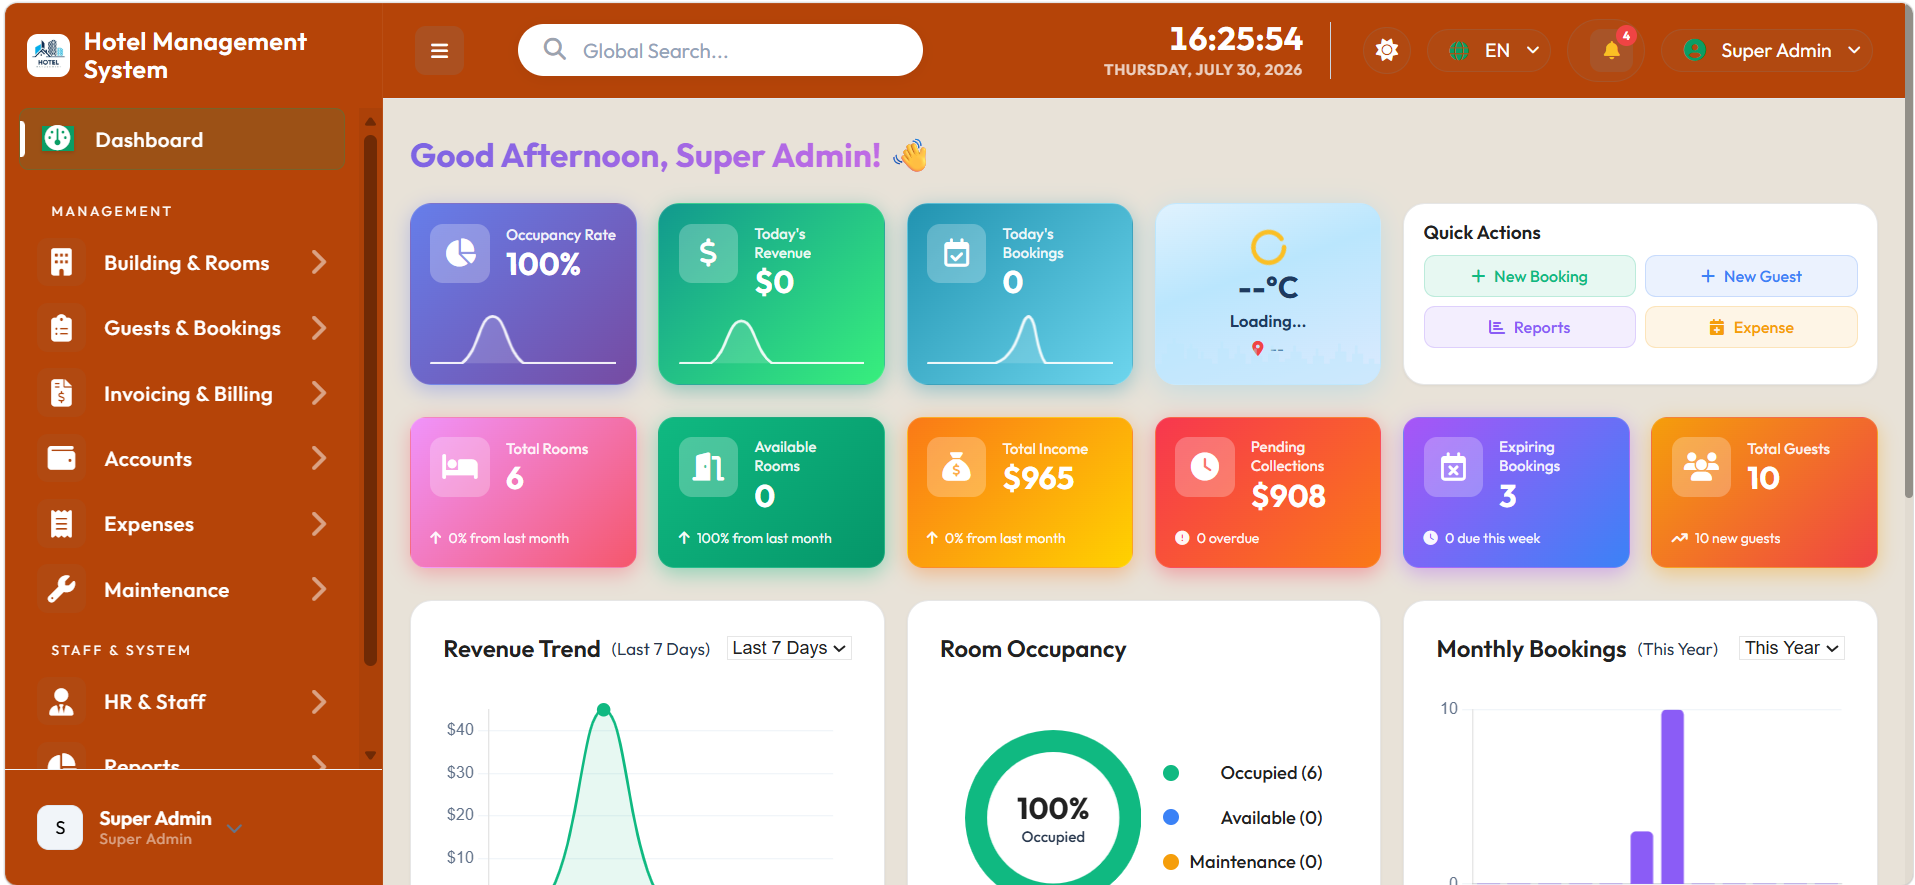Click the New Guest button
This screenshot has width=1915, height=885.
coord(1751,276)
